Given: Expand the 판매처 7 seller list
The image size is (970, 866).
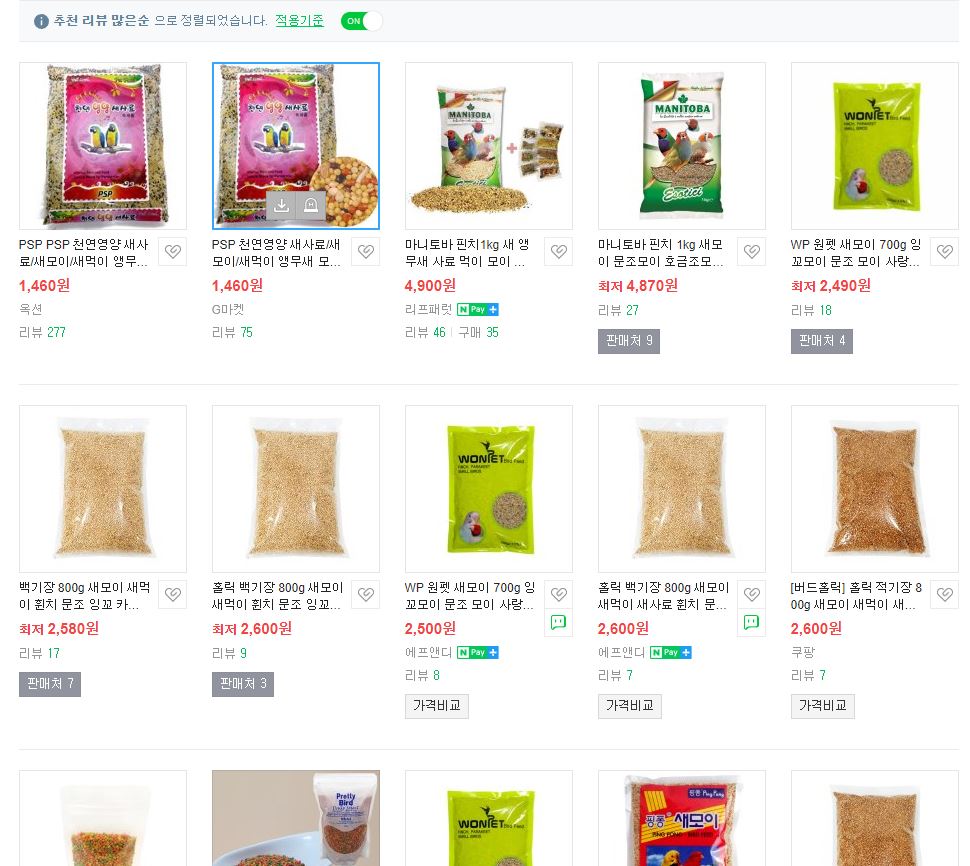Looking at the screenshot, I should 49,684.
